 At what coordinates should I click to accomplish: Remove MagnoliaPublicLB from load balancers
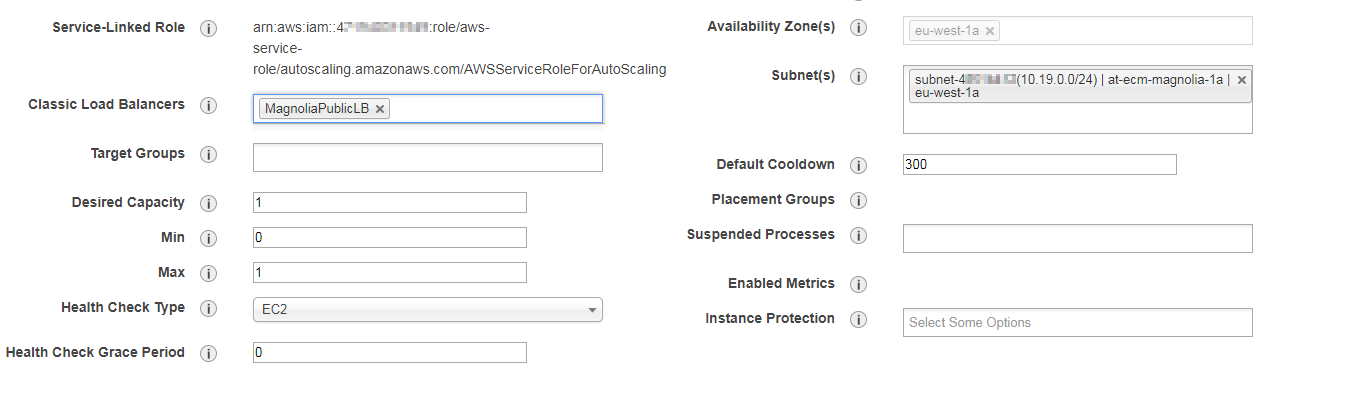point(380,109)
